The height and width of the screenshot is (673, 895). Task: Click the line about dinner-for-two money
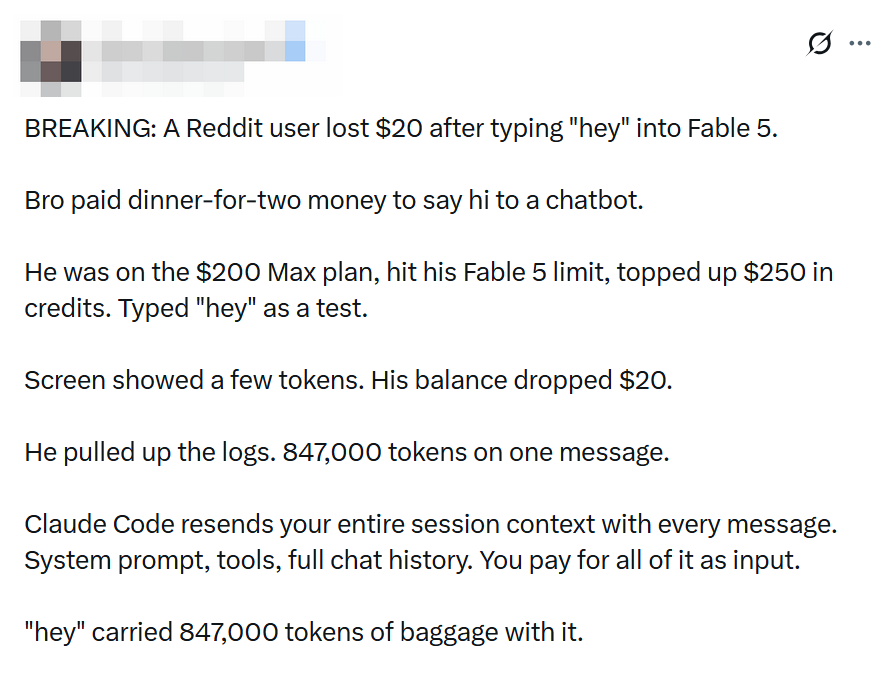click(x=334, y=201)
